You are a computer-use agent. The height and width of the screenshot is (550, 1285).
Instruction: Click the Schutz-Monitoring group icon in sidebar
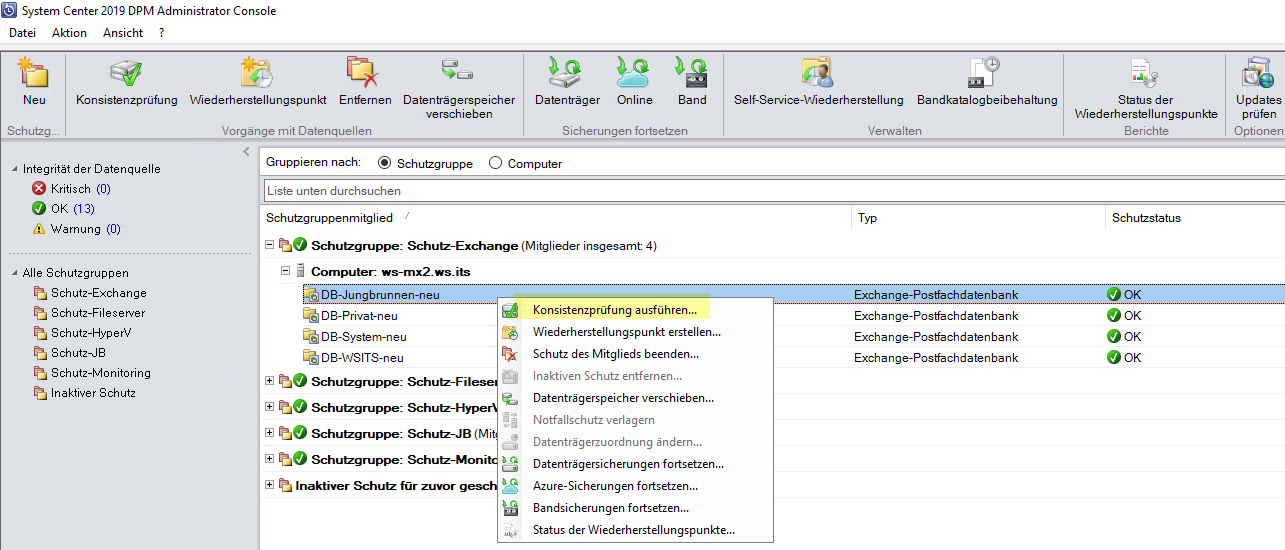tap(40, 373)
